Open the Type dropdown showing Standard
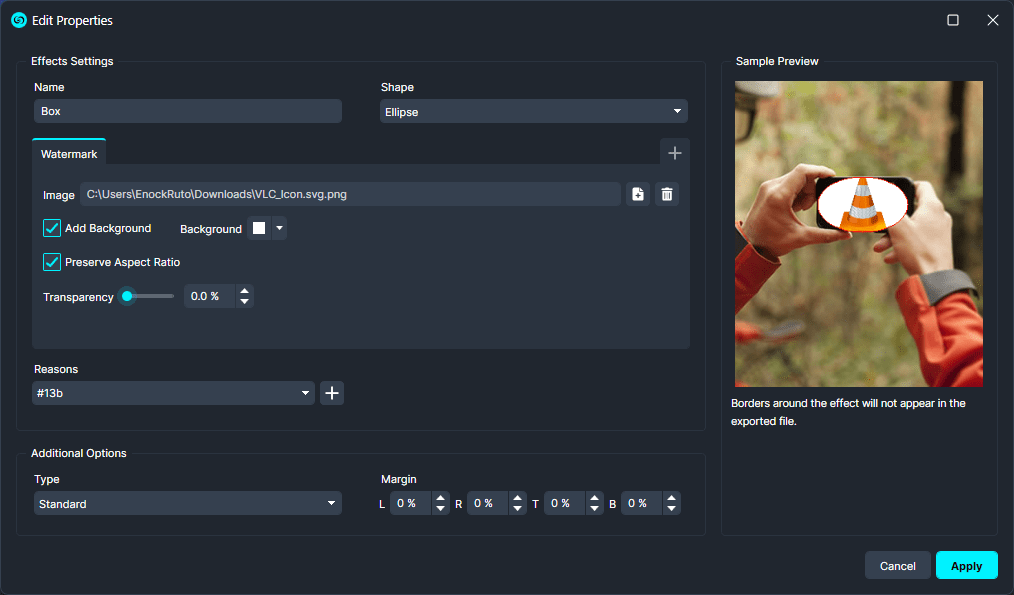The image size is (1014, 595). click(187, 504)
